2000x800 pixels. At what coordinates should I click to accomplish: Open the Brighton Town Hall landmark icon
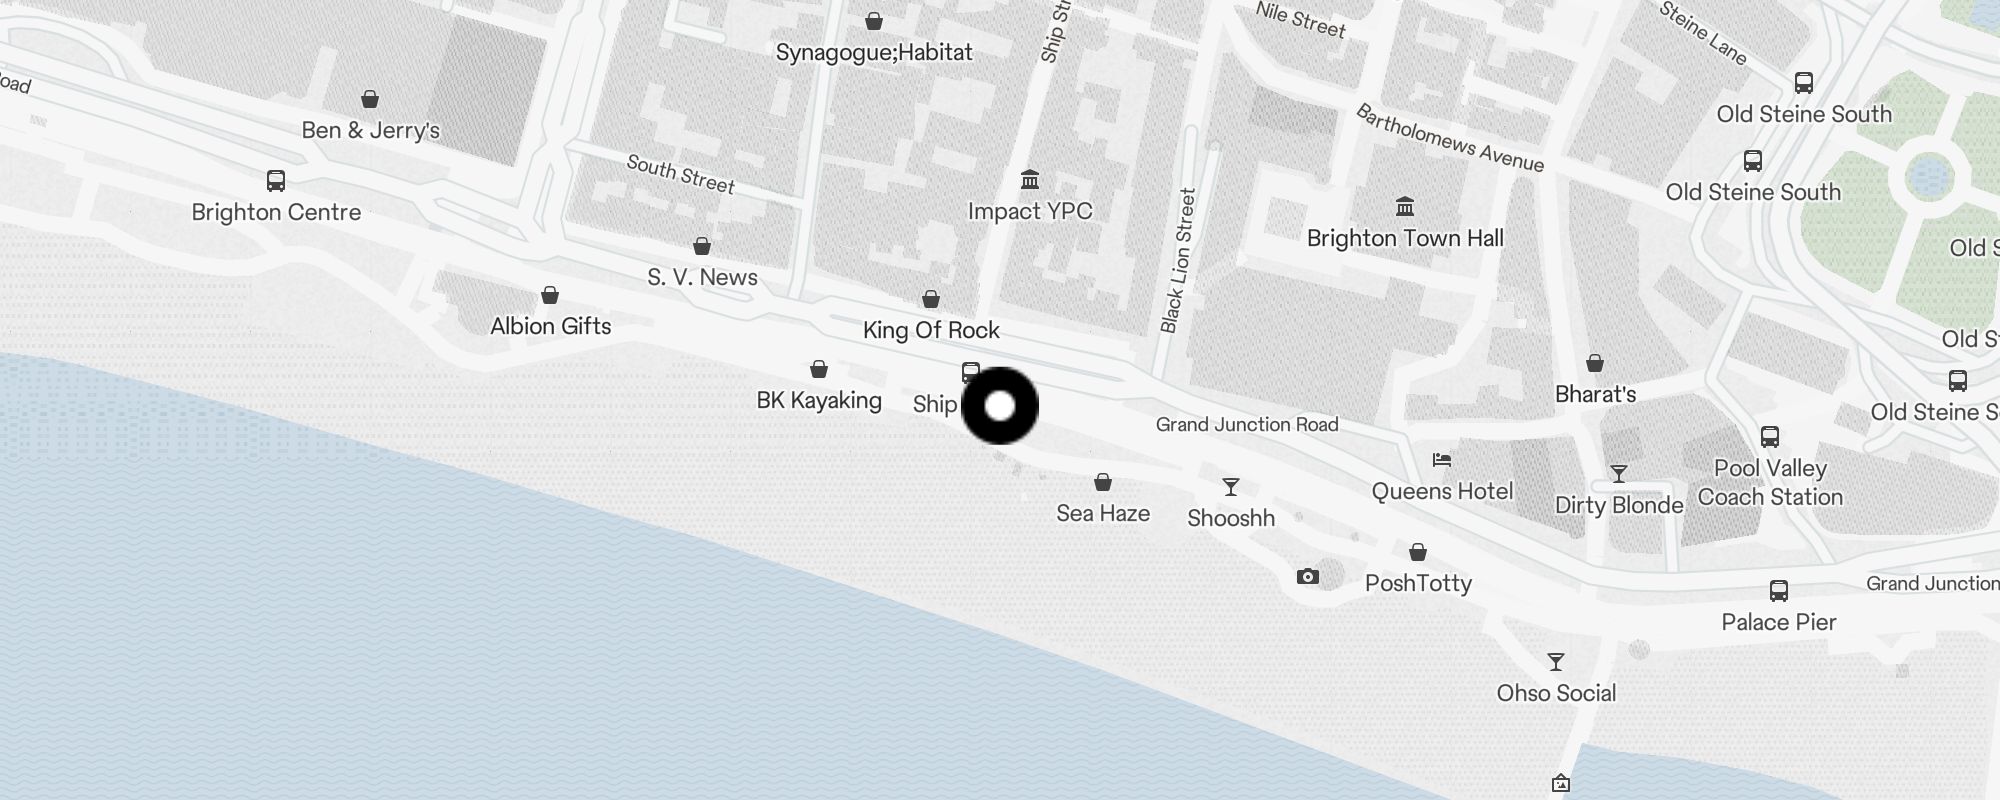pos(1405,206)
